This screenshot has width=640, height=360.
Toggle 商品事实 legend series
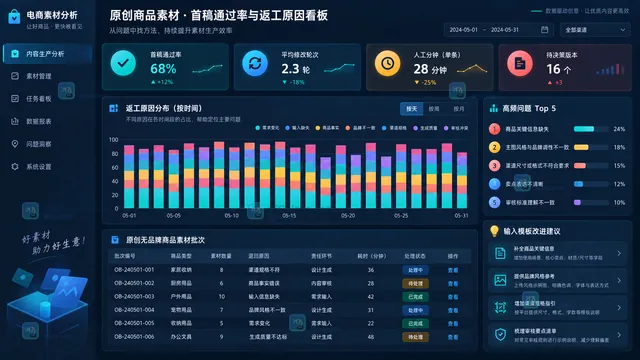pos(327,128)
